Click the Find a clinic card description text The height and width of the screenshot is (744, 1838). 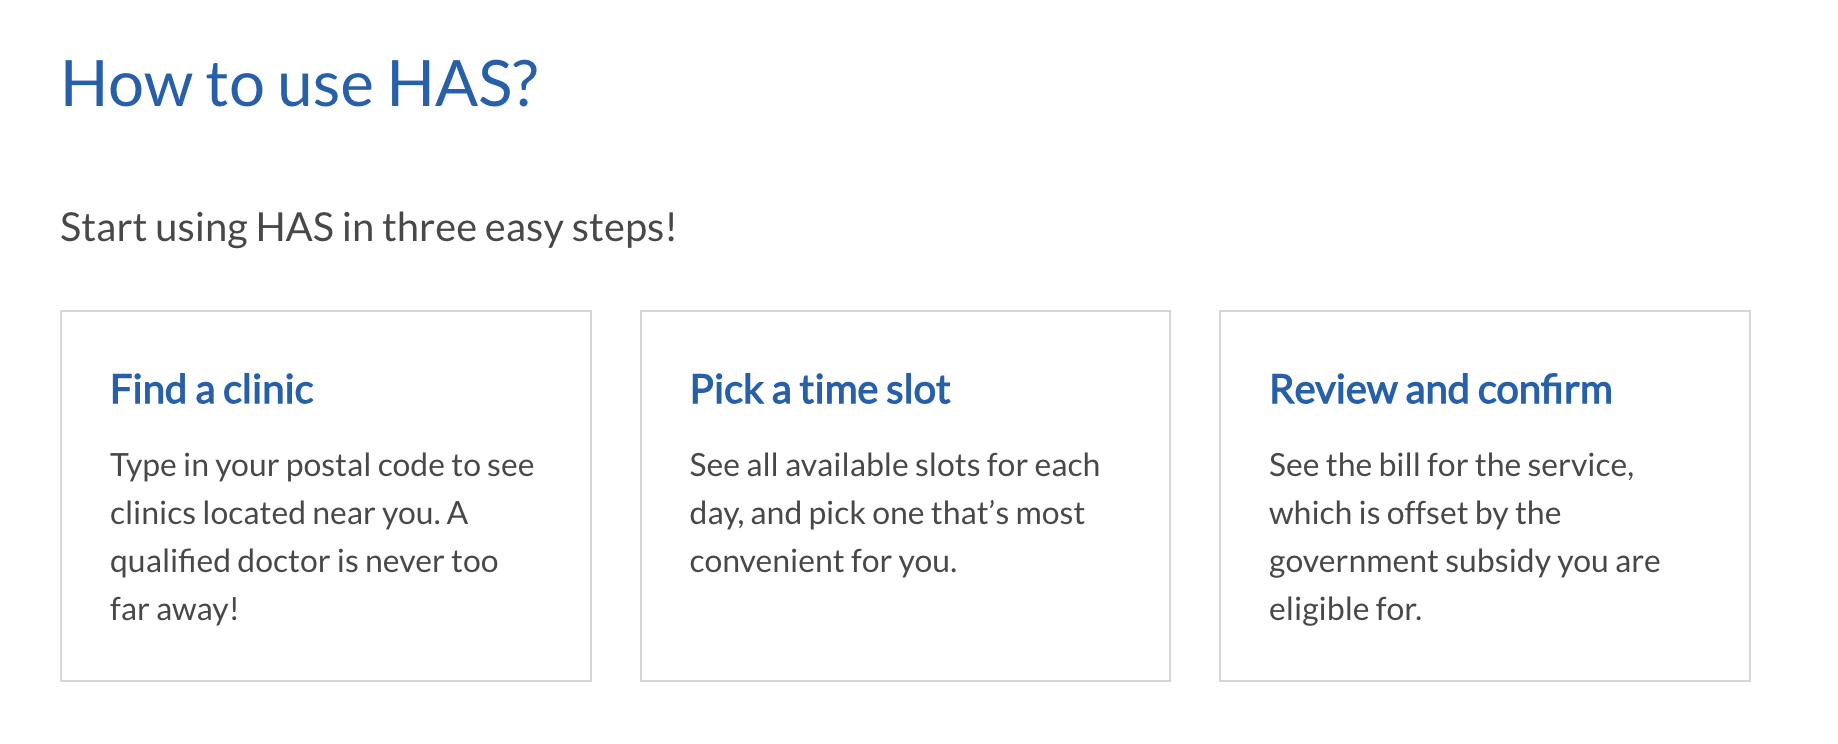322,537
